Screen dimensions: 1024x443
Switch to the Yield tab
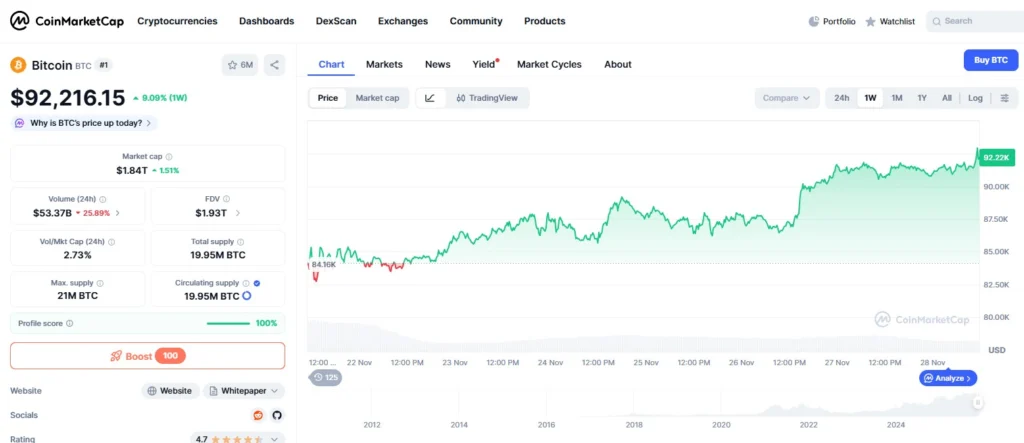click(x=484, y=64)
